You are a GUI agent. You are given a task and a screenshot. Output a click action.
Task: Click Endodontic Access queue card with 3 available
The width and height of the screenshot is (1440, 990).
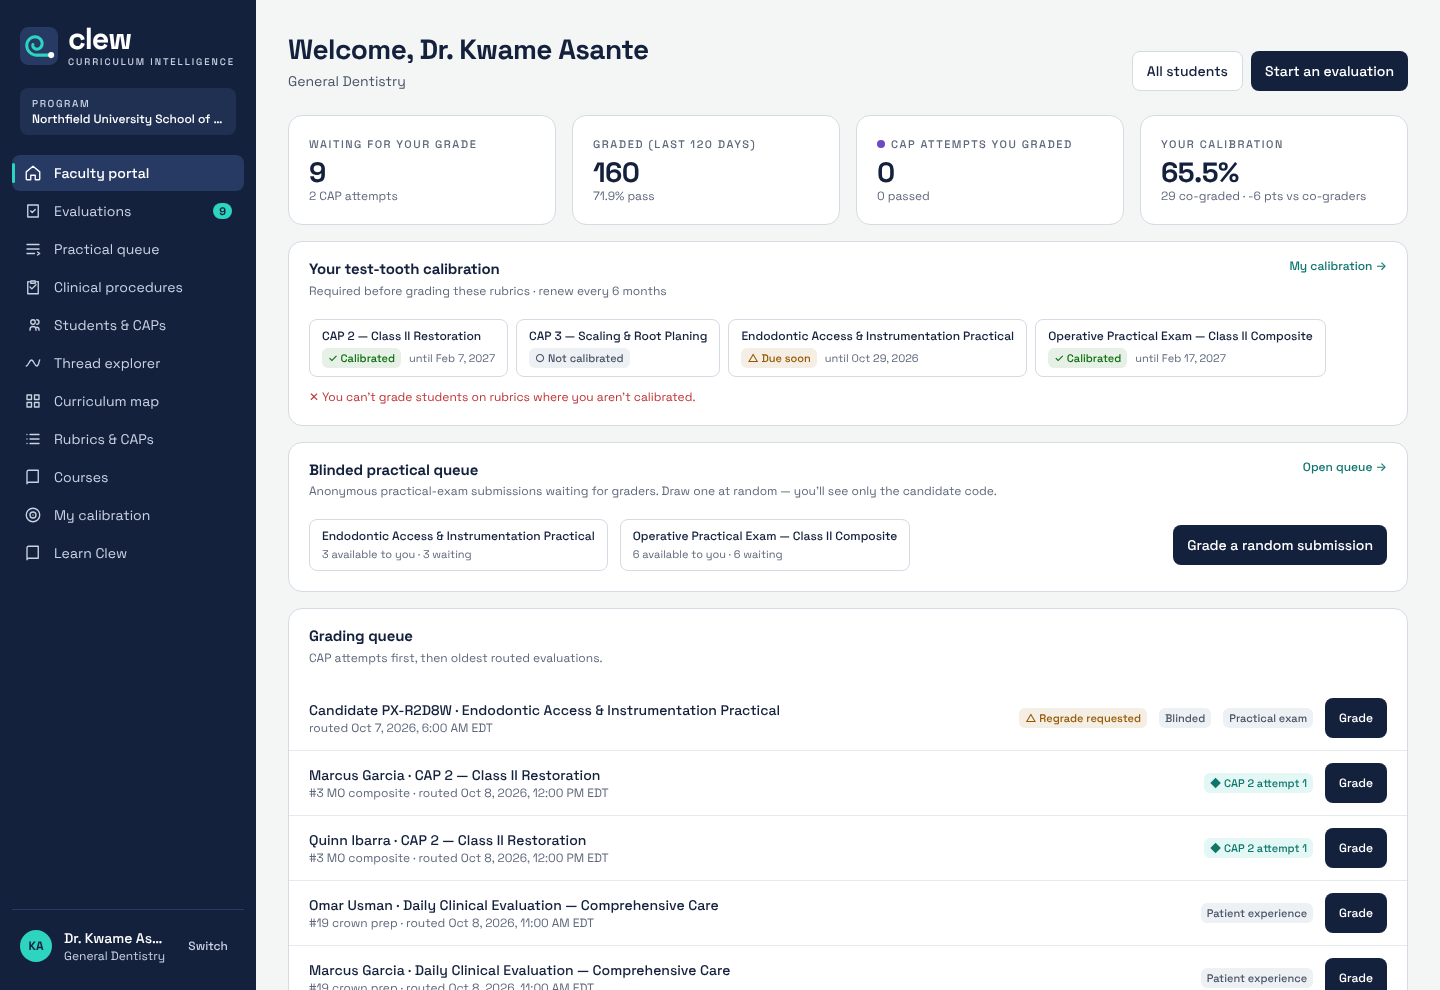(x=458, y=545)
